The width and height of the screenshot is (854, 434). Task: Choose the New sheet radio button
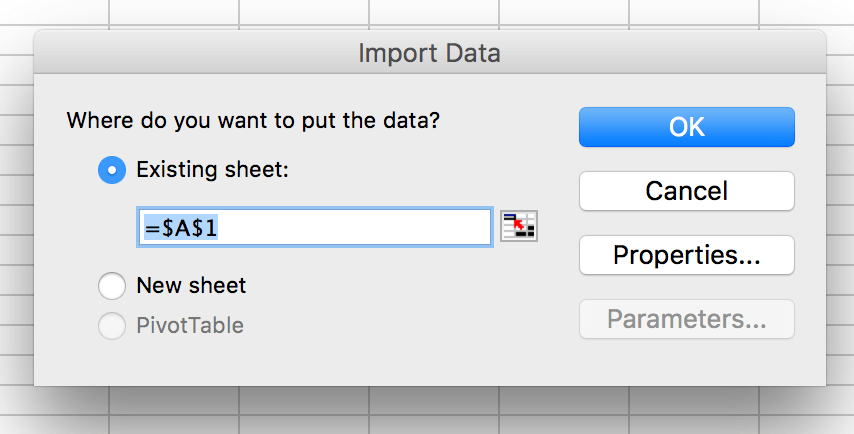[x=111, y=286]
